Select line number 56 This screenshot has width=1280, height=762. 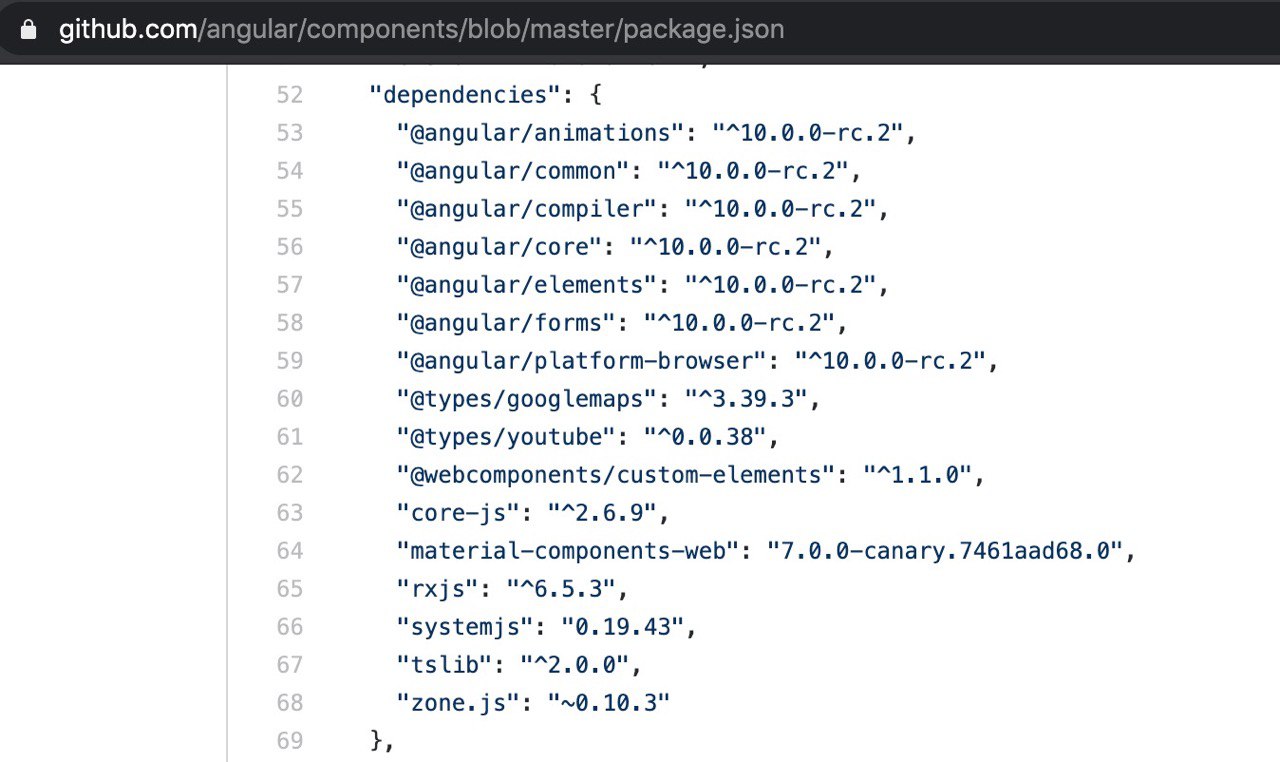coord(290,247)
